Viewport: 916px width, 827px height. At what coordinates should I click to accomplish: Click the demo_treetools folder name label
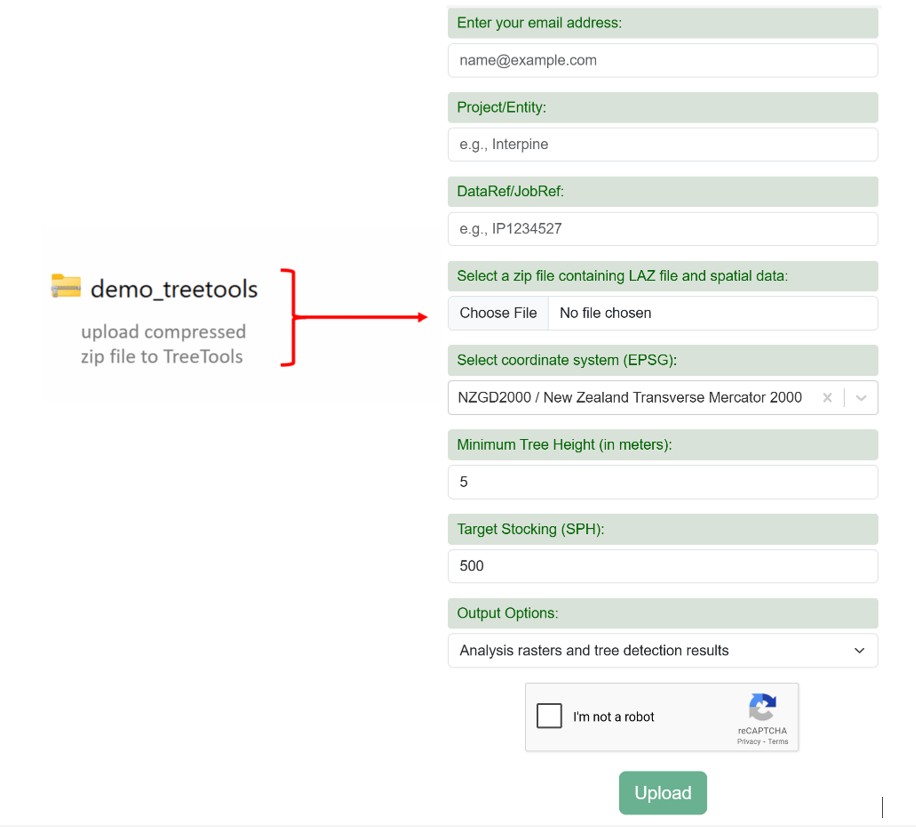tap(174, 289)
